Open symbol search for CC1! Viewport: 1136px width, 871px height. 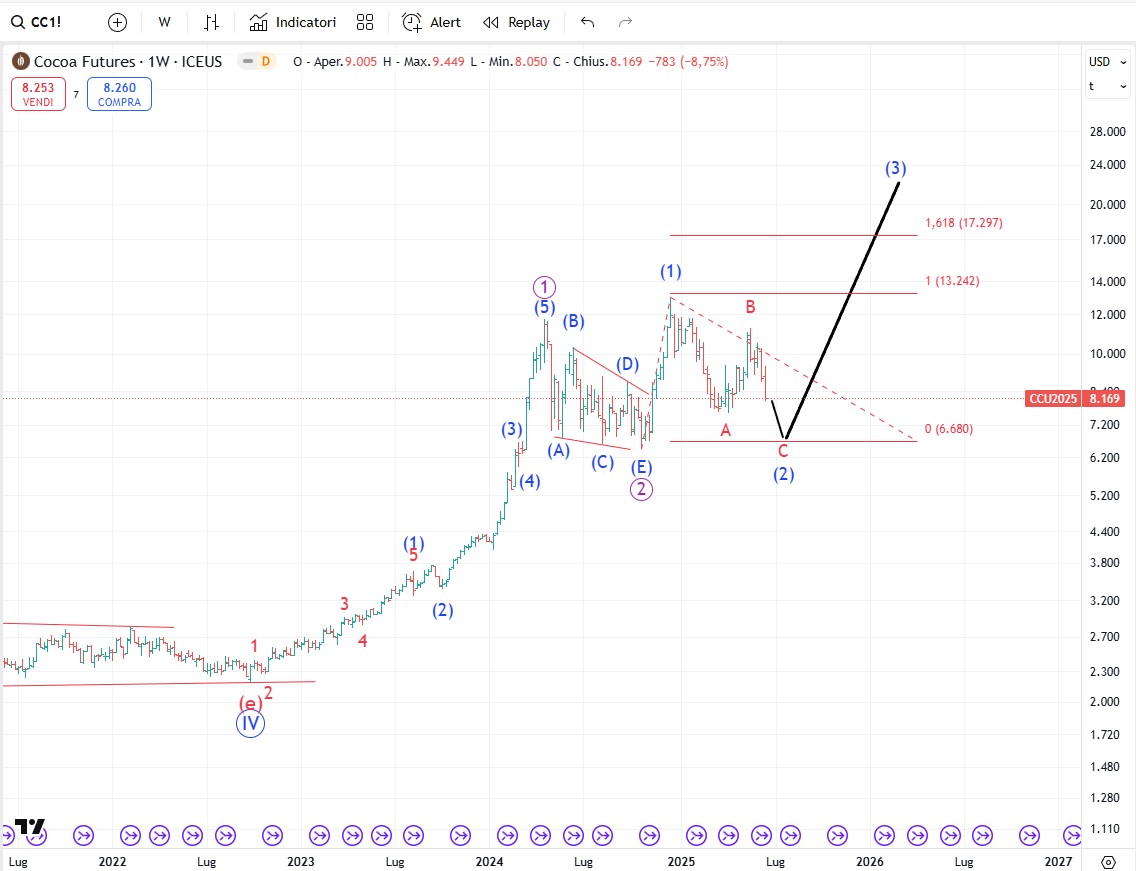tap(36, 22)
